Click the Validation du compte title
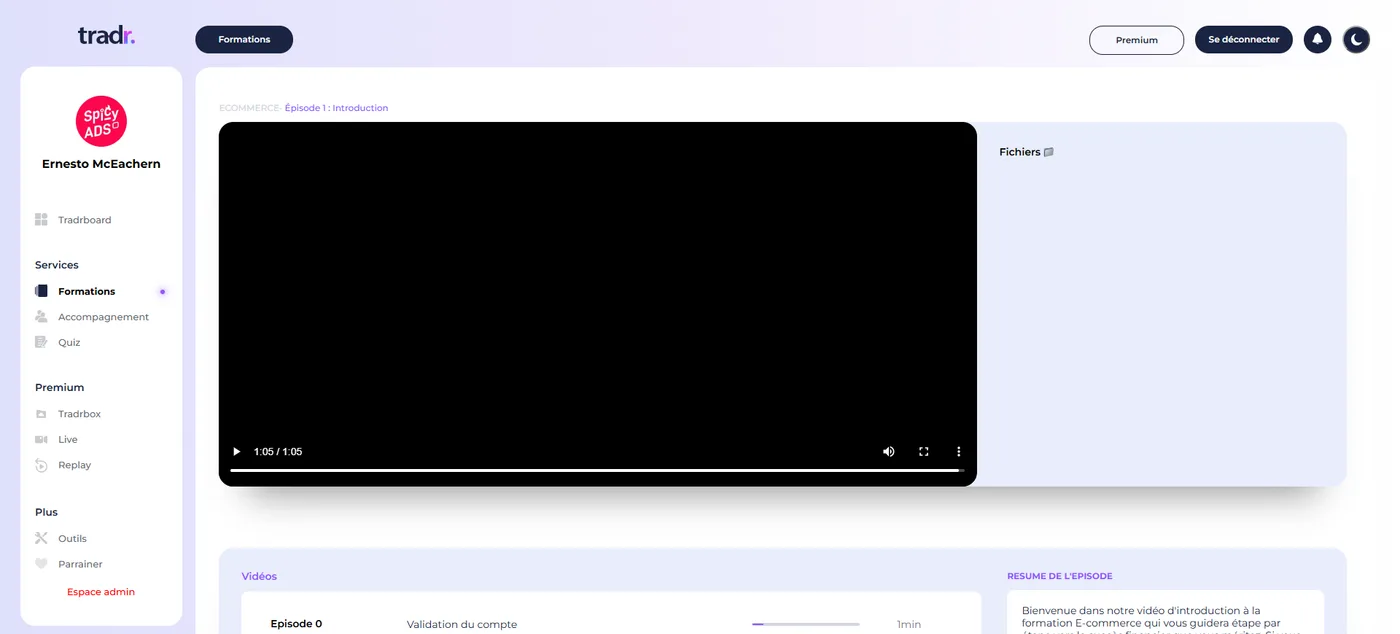 tap(462, 624)
